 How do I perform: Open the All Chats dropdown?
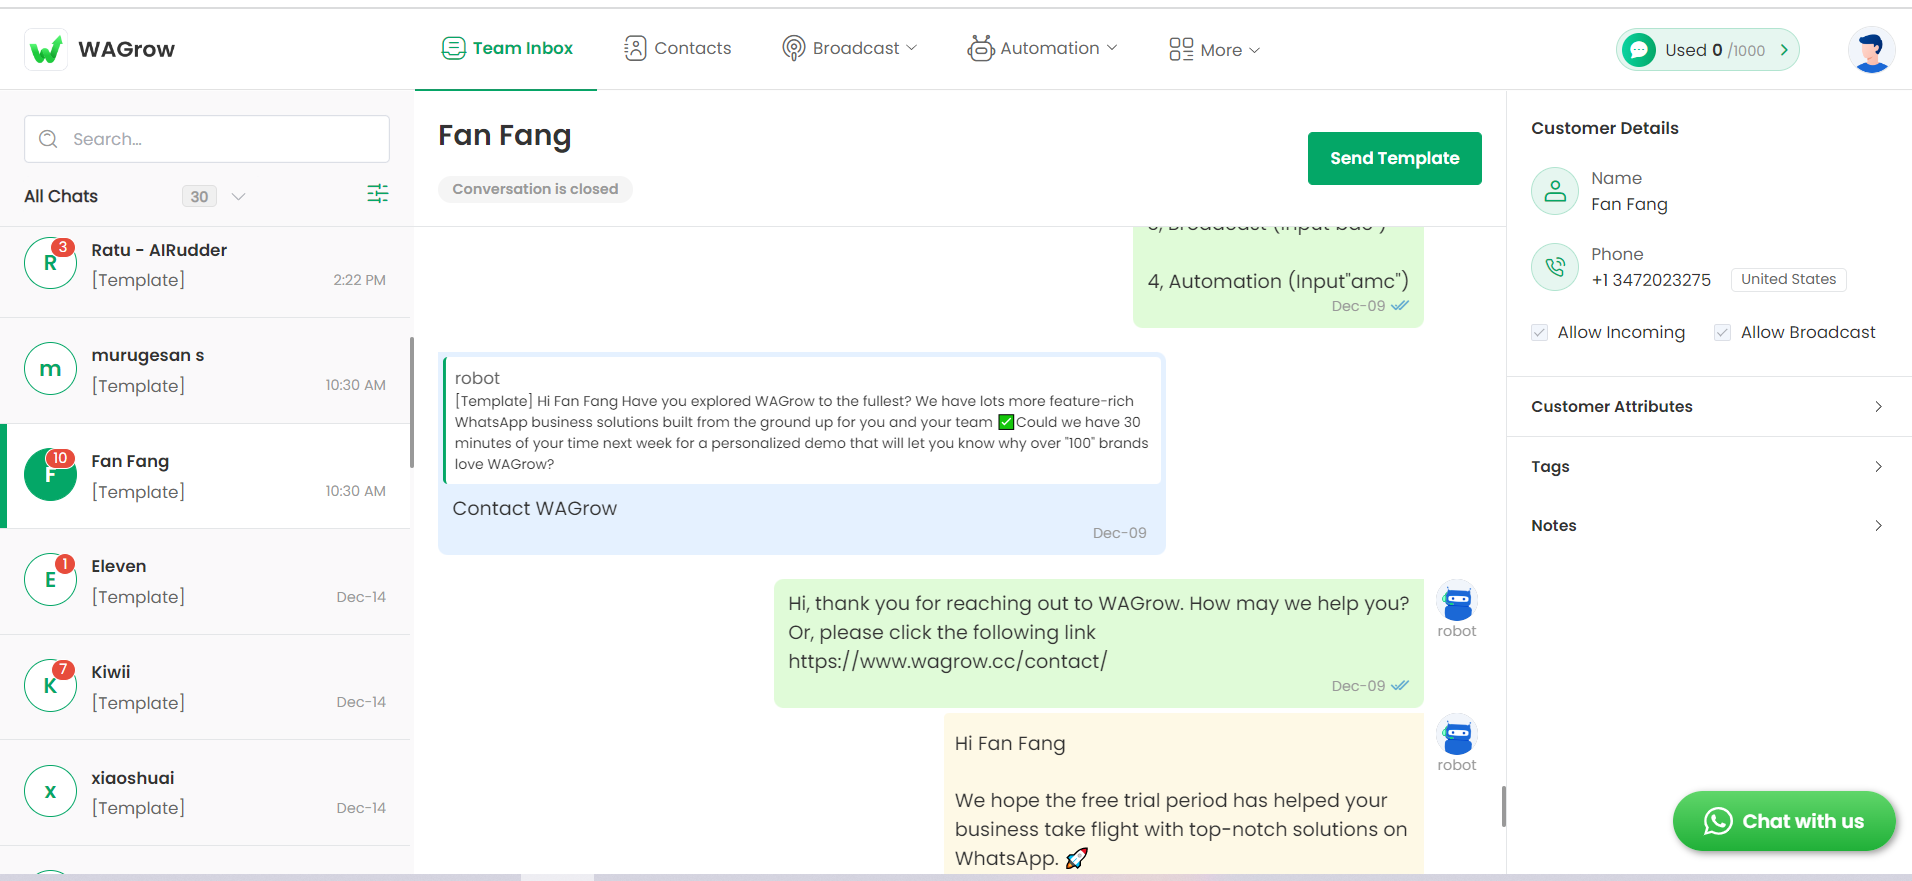click(x=238, y=196)
